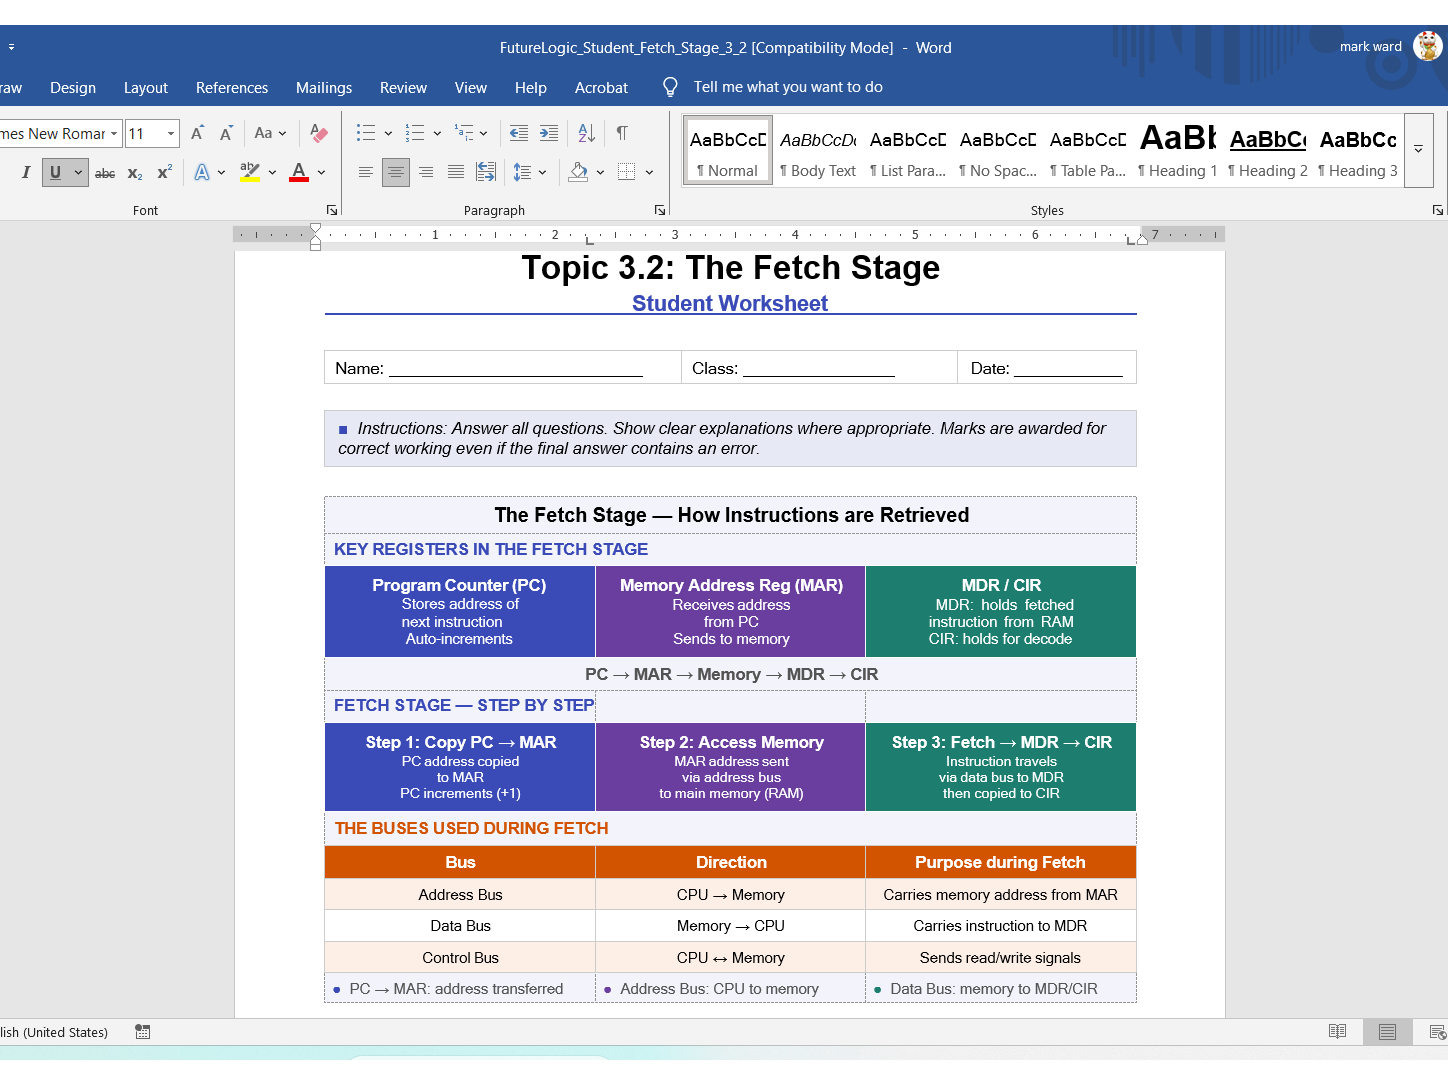Click Tell me what you want search

[x=788, y=87]
